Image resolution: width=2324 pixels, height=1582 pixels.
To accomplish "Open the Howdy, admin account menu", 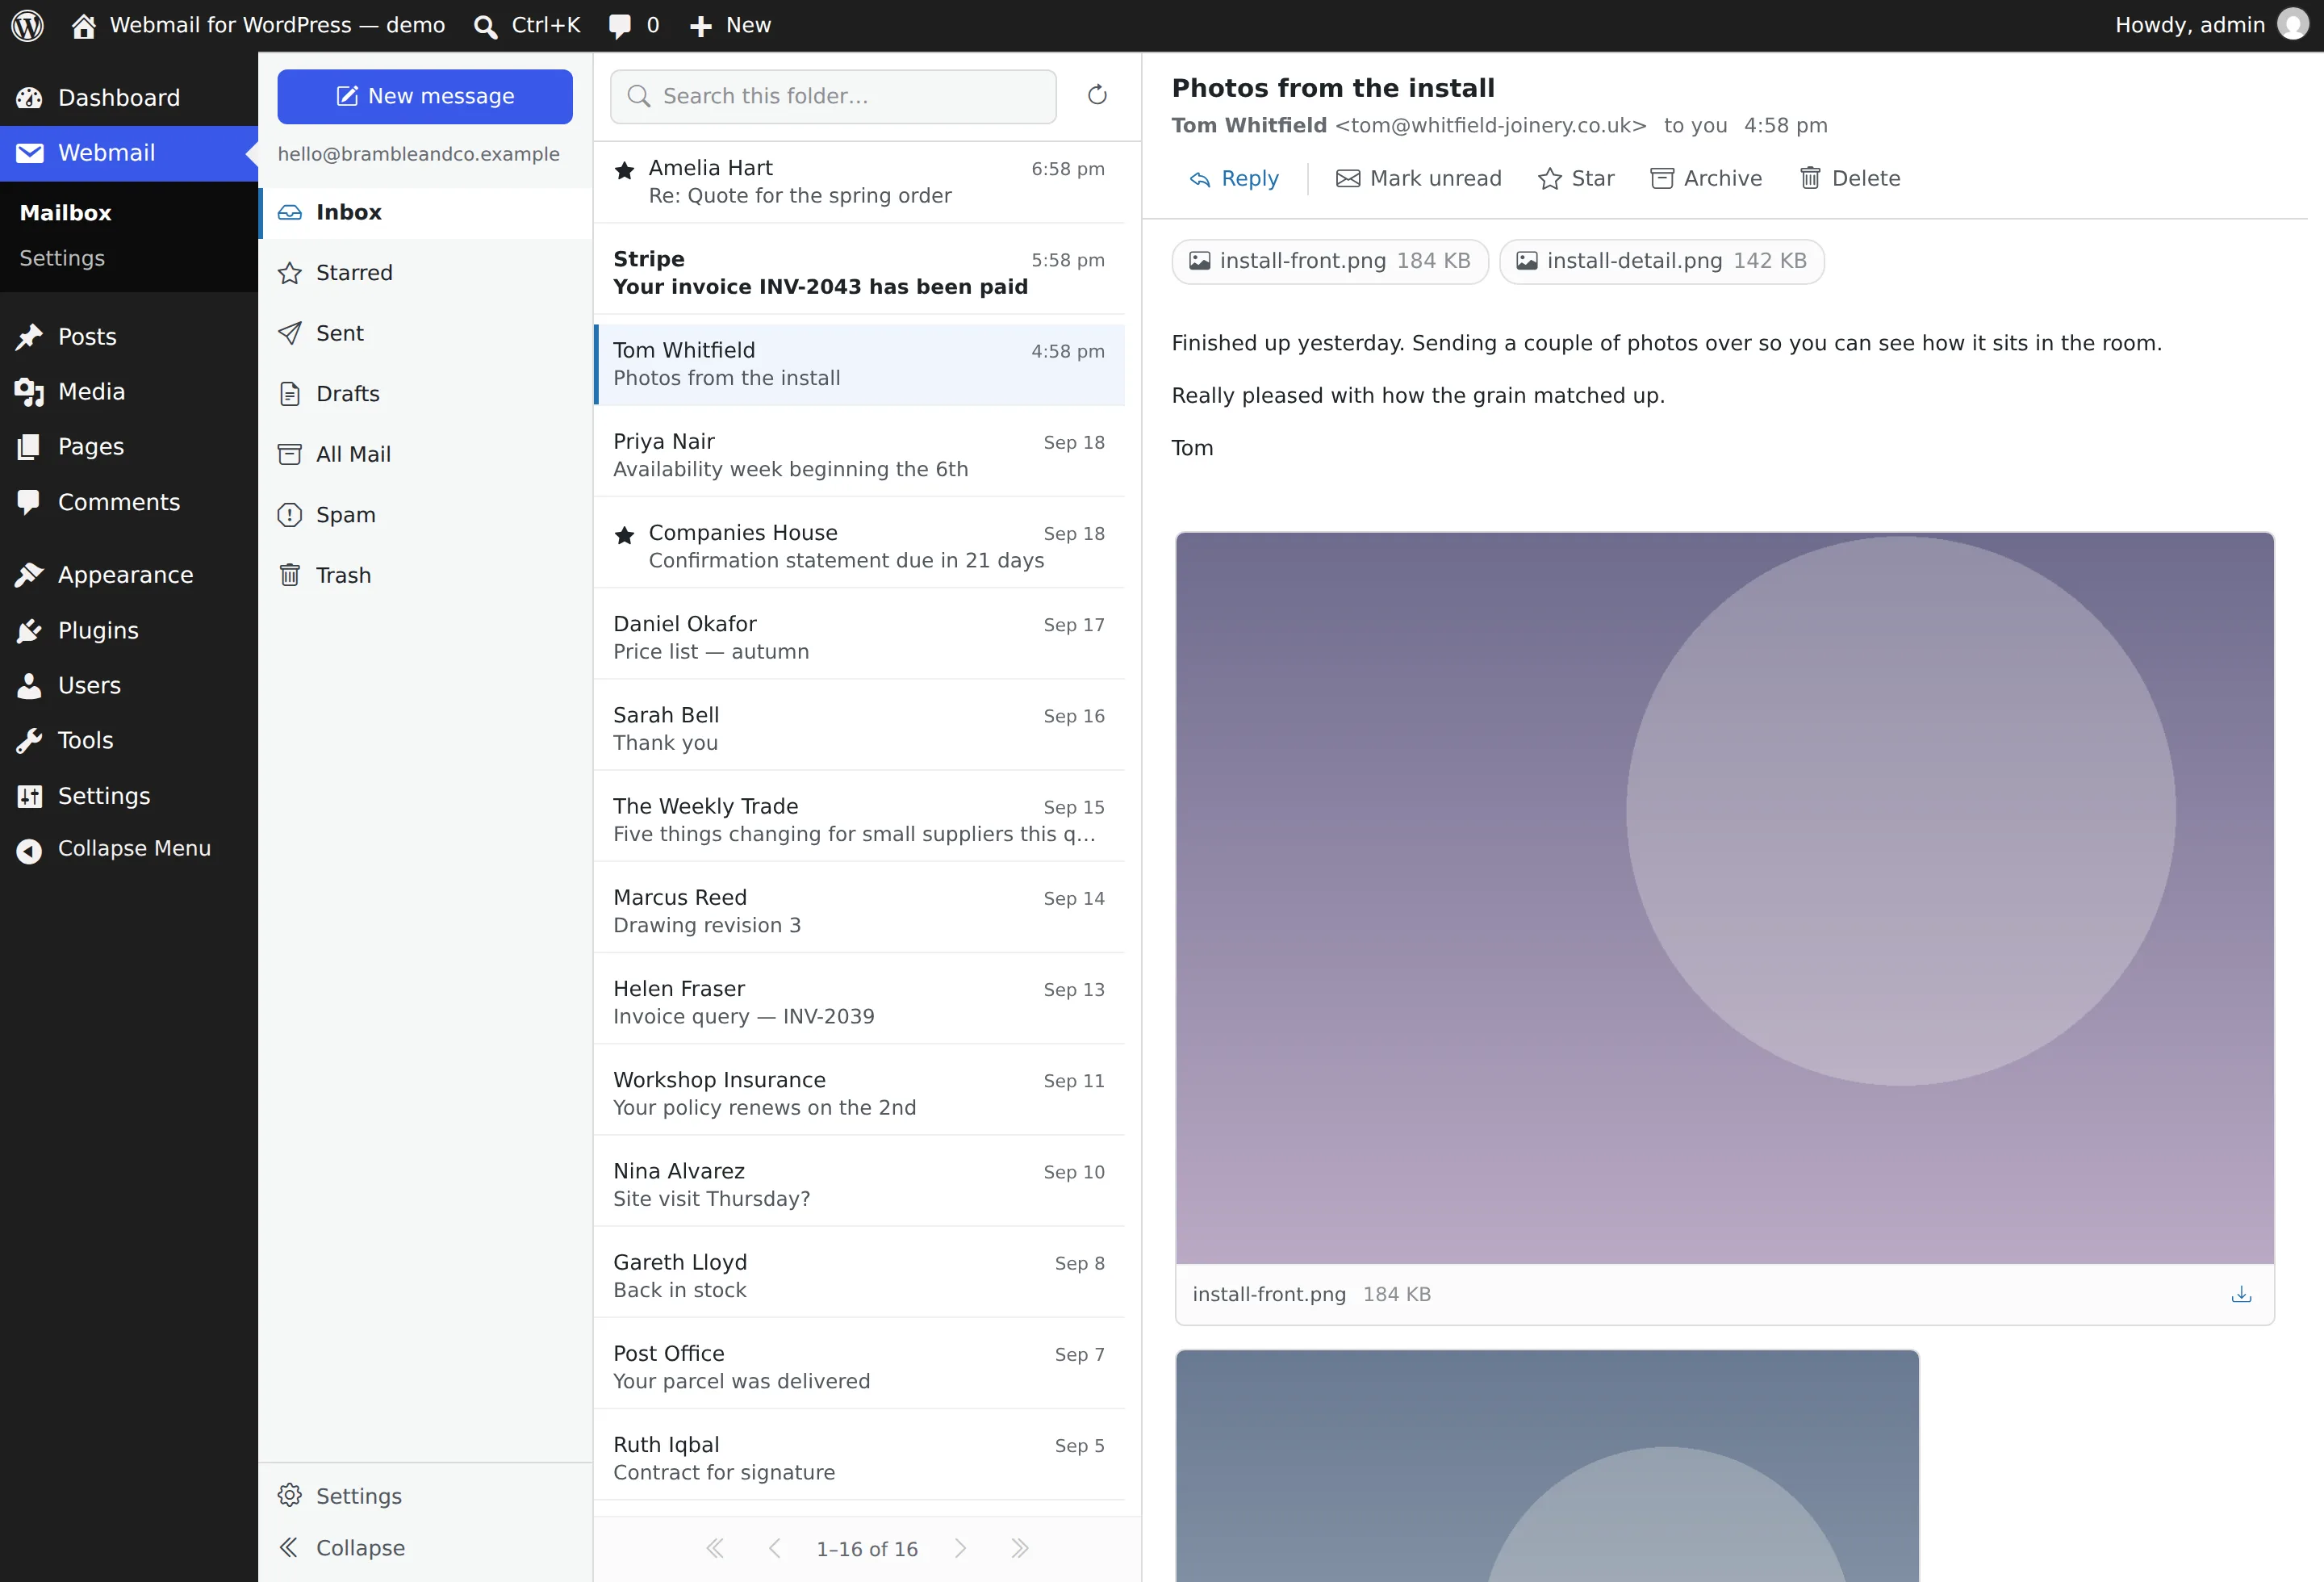I will pos(2211,25).
